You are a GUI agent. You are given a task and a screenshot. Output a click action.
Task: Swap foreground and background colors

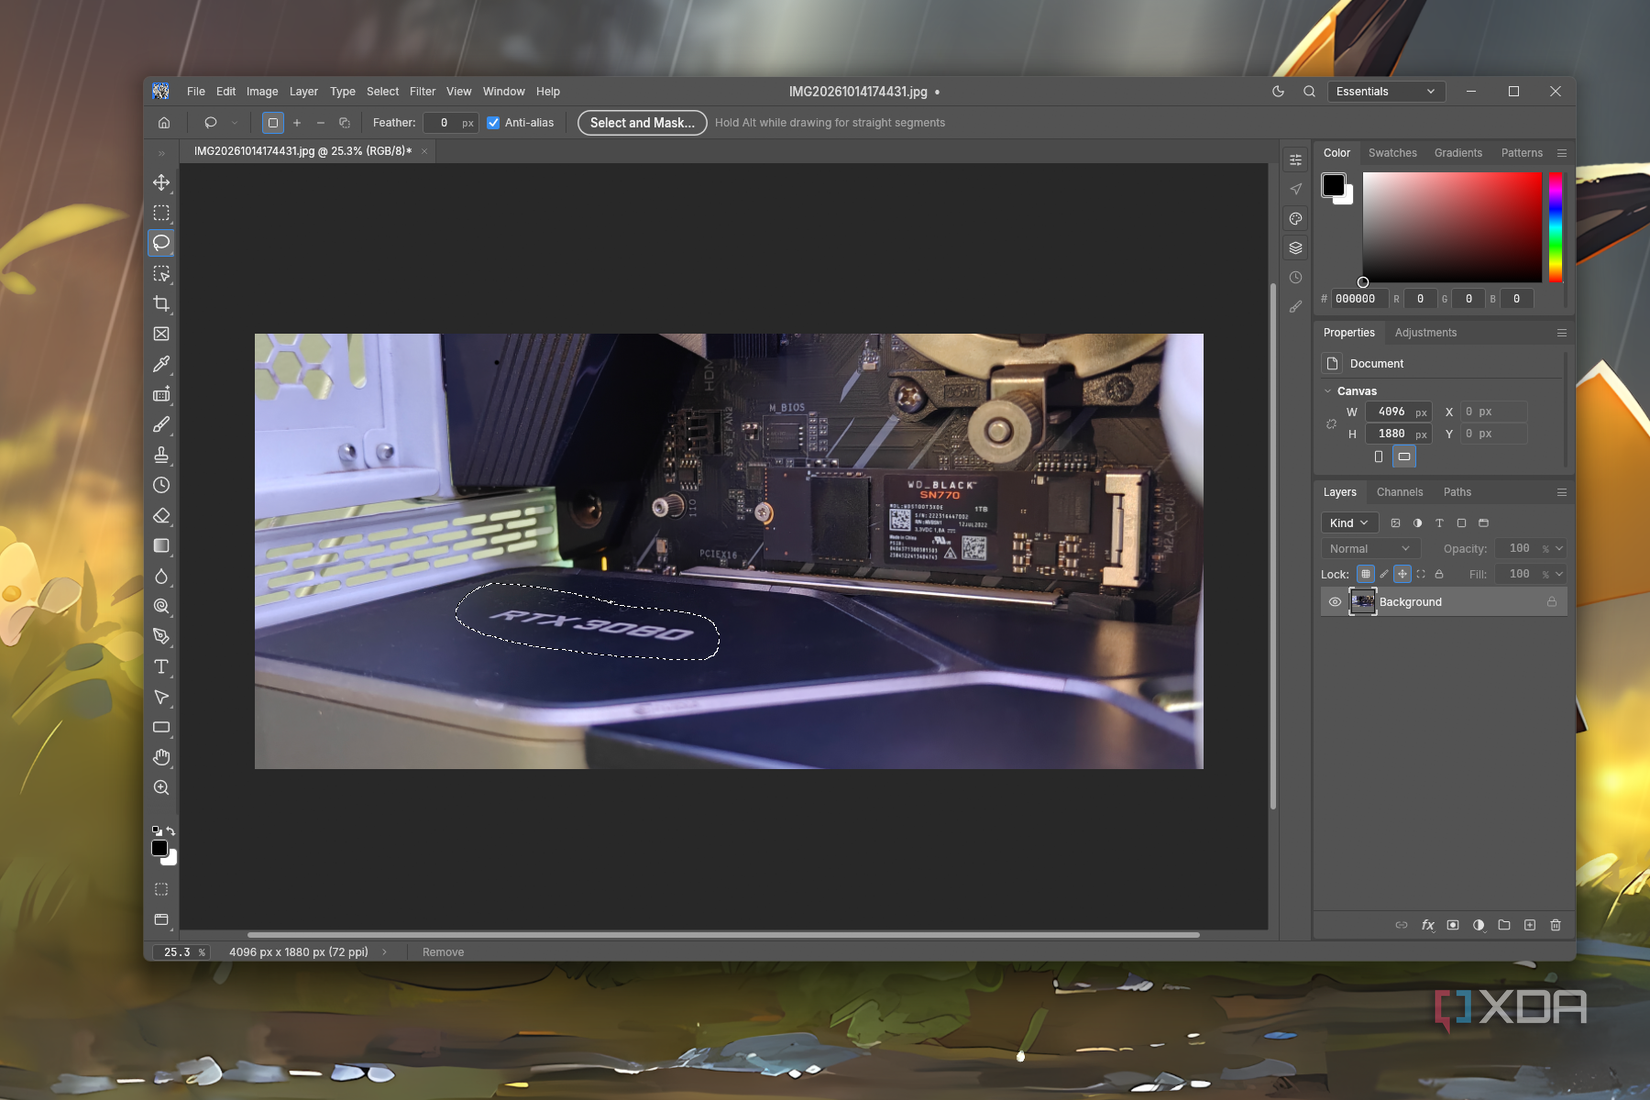[x=171, y=831]
